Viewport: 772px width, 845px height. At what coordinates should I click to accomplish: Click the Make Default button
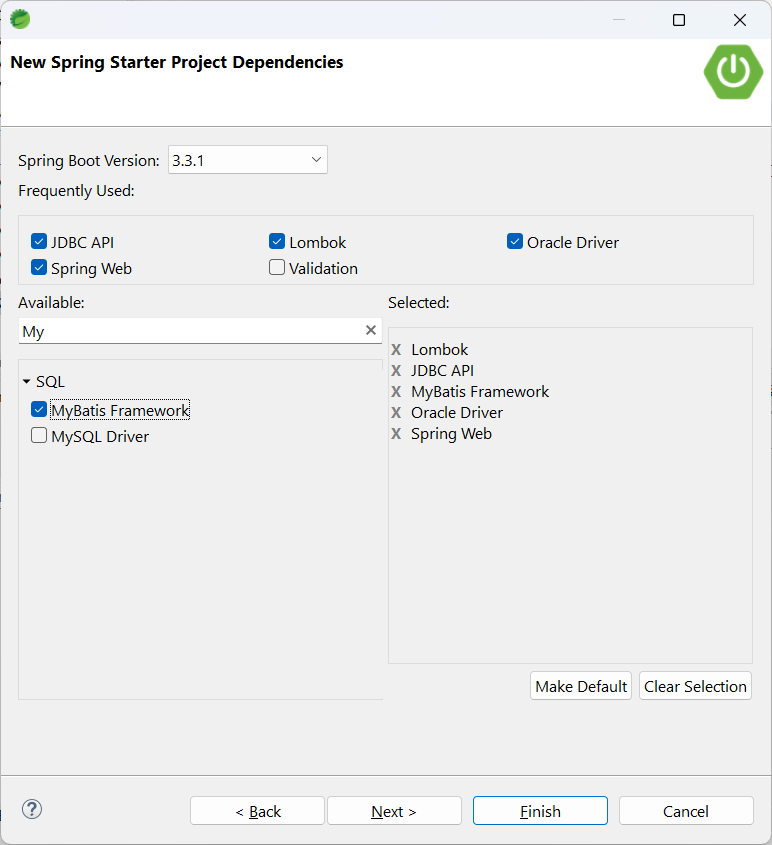tap(581, 686)
